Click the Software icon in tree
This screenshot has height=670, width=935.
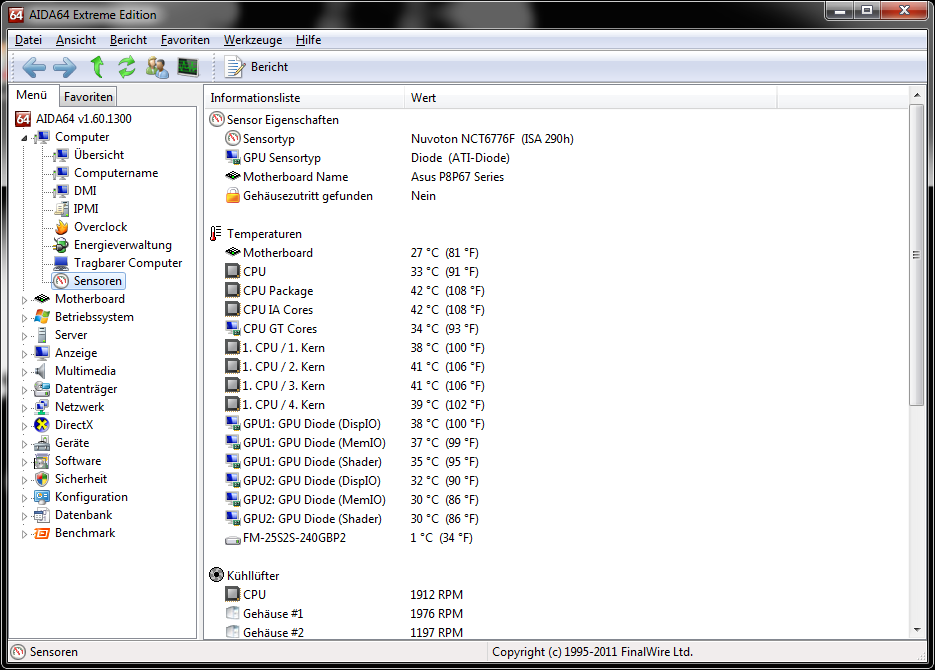[42, 461]
